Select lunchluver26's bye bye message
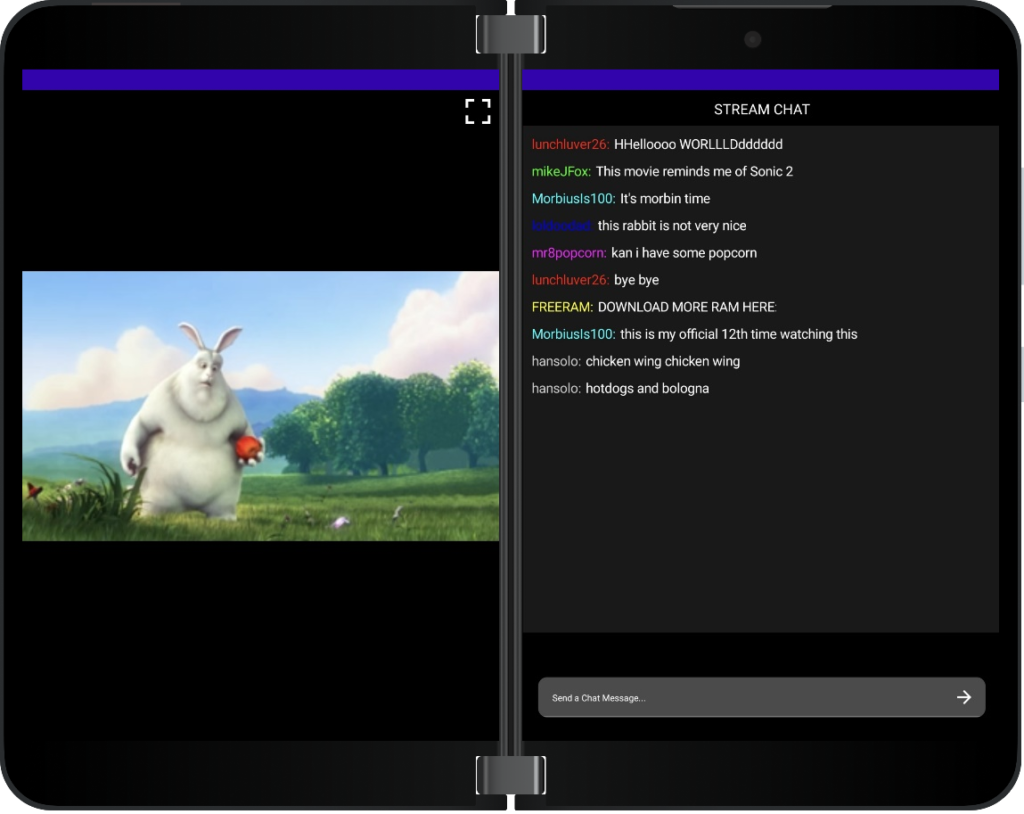 coord(636,280)
